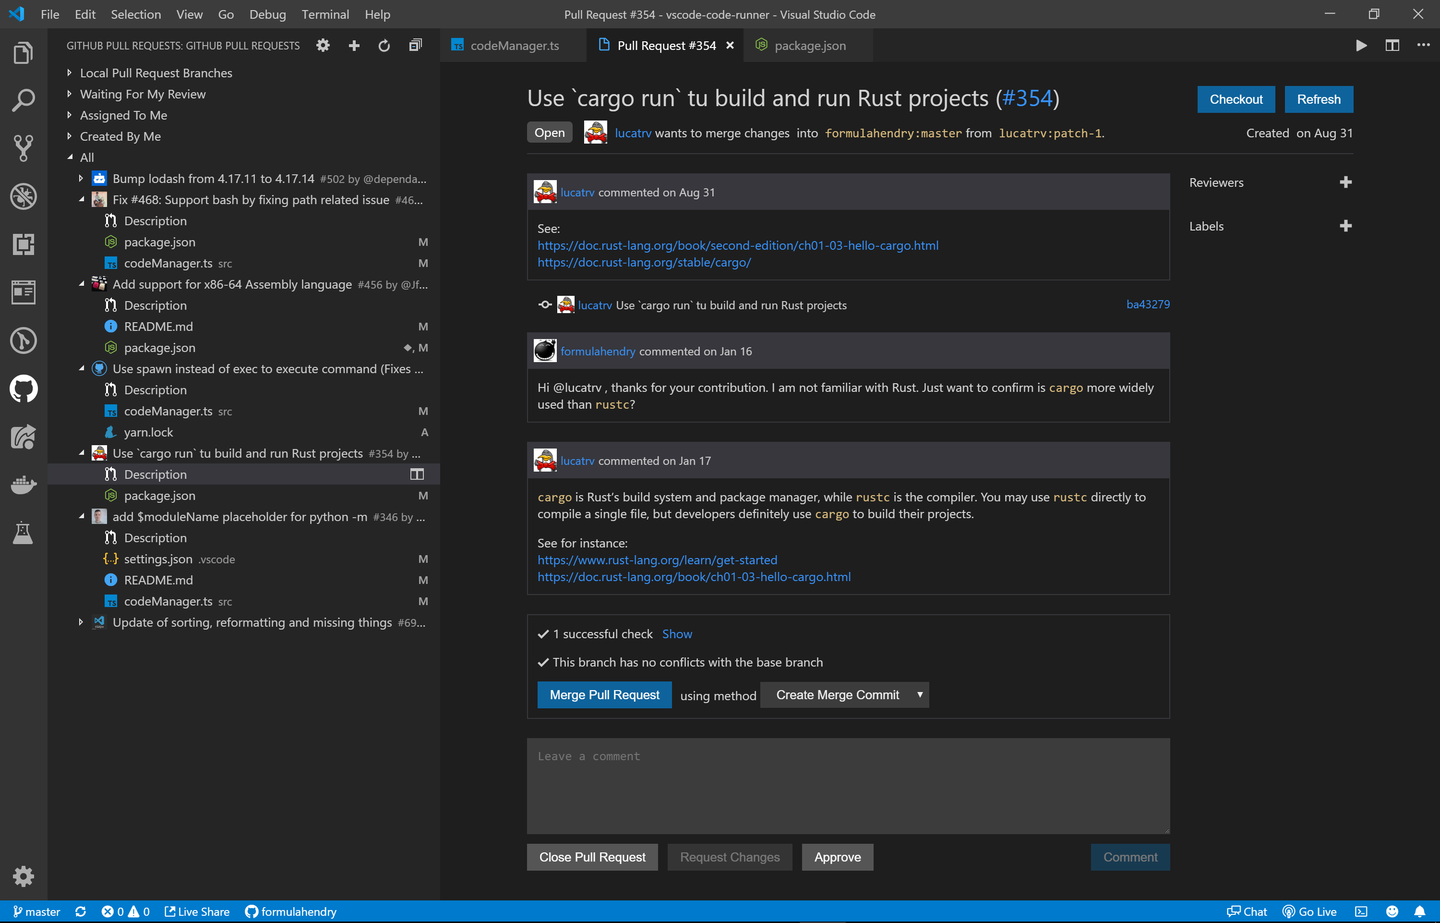Configure GitHub Pull Requests via the gear icon
This screenshot has height=923, width=1440.
tap(322, 45)
